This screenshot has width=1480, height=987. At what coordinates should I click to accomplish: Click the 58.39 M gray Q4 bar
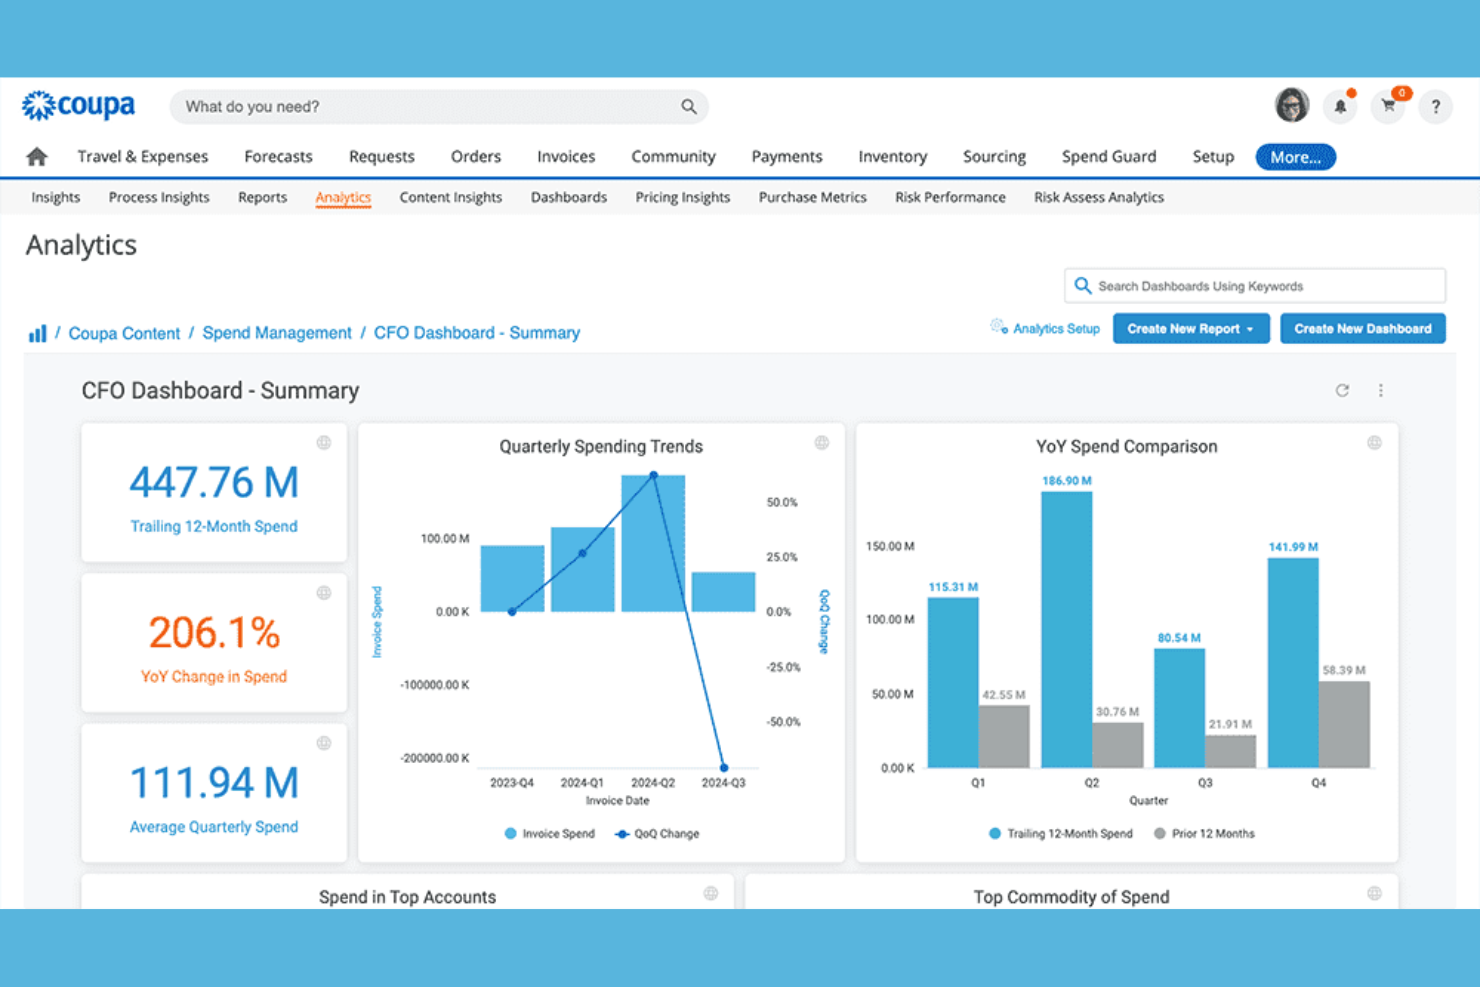1344,725
